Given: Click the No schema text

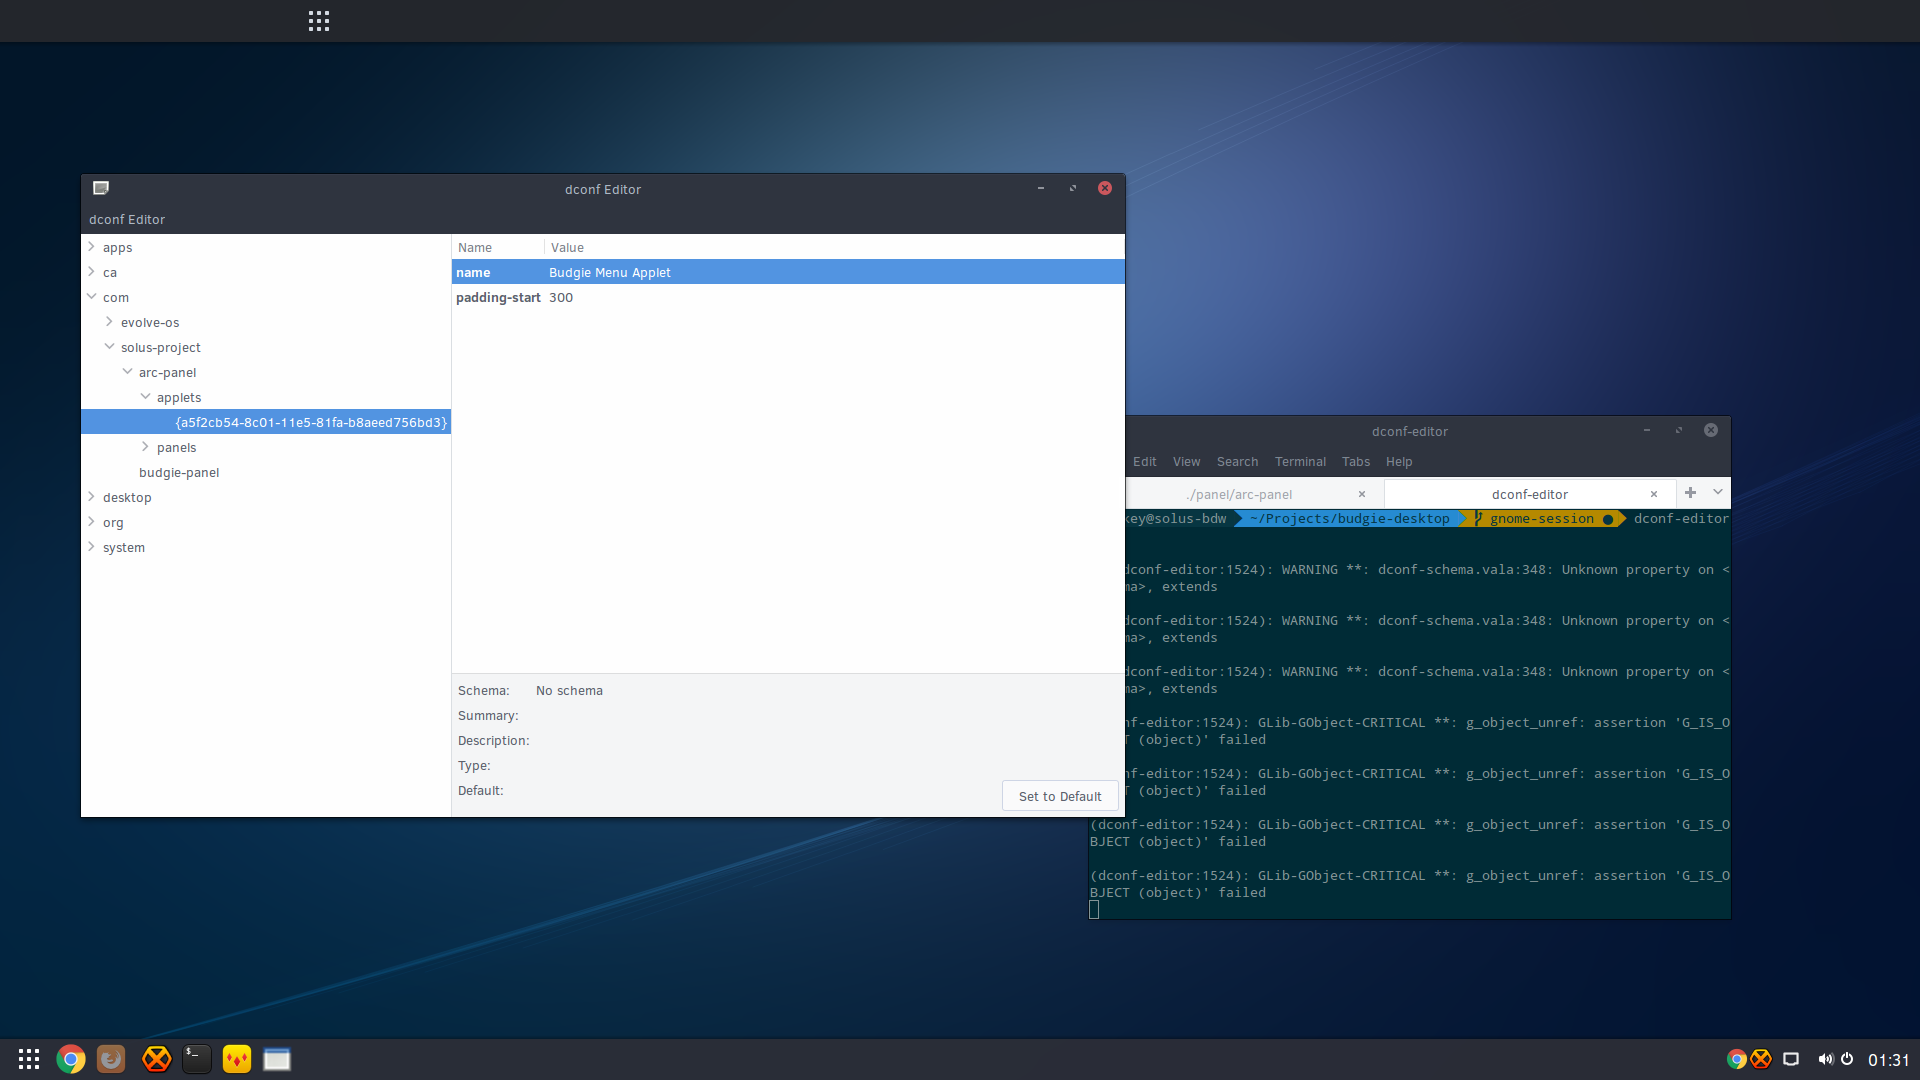Looking at the screenshot, I should tap(569, 690).
